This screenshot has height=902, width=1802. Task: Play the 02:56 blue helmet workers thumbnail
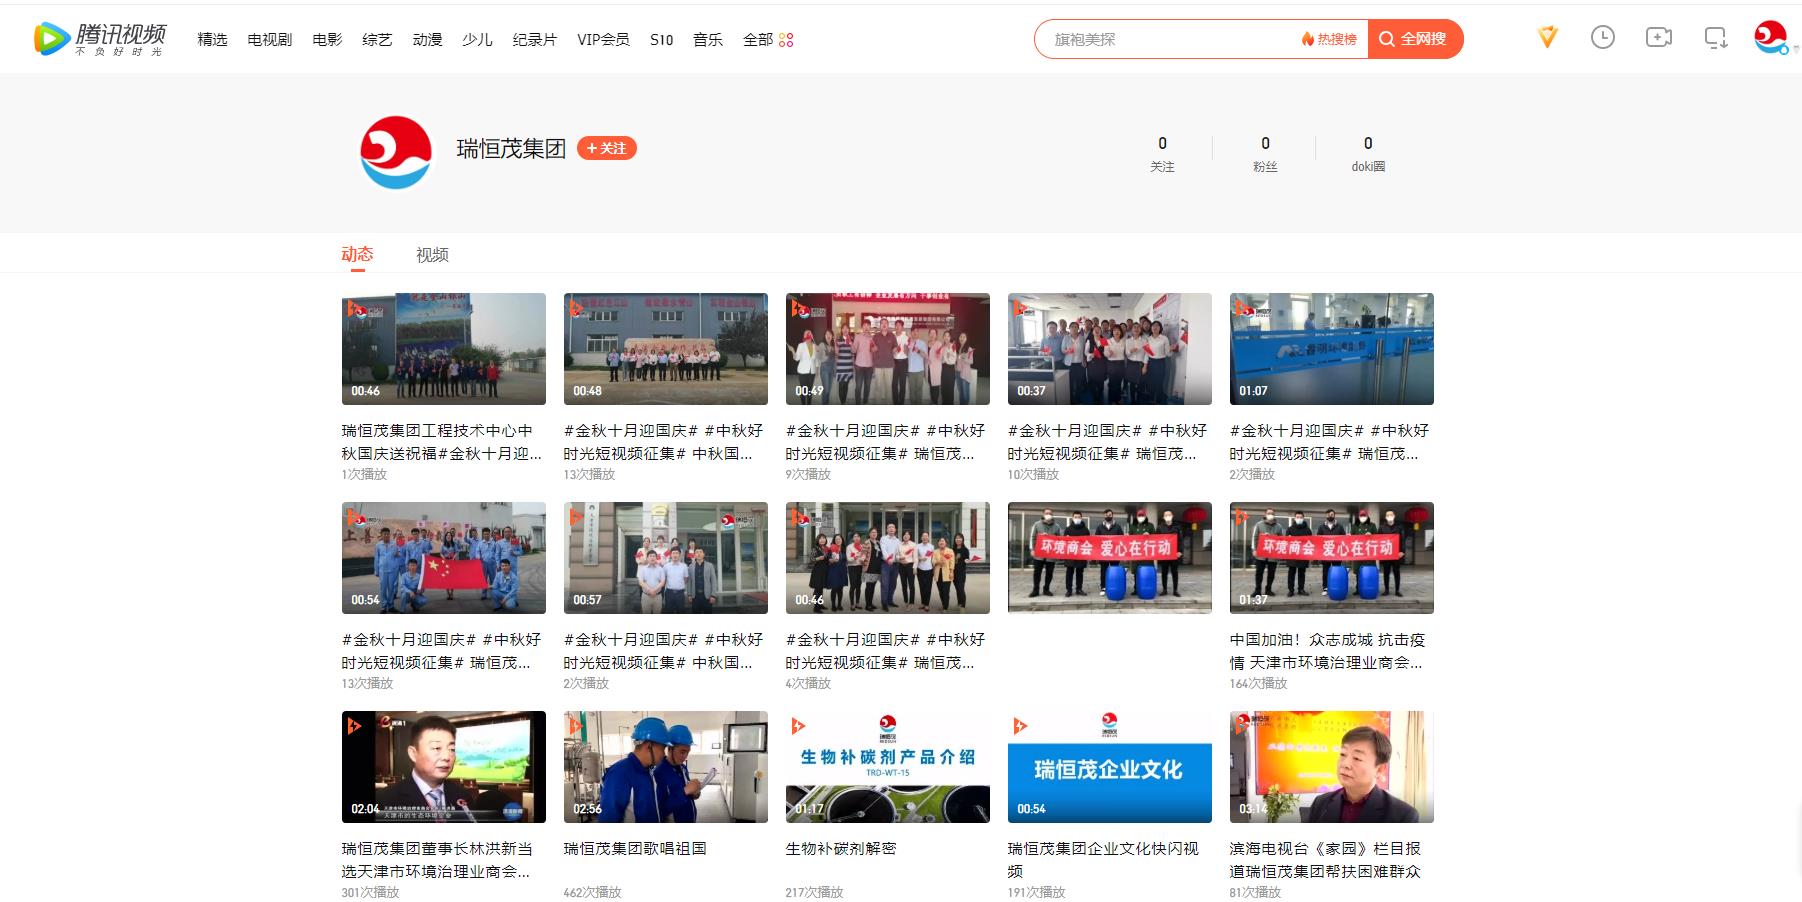point(666,767)
